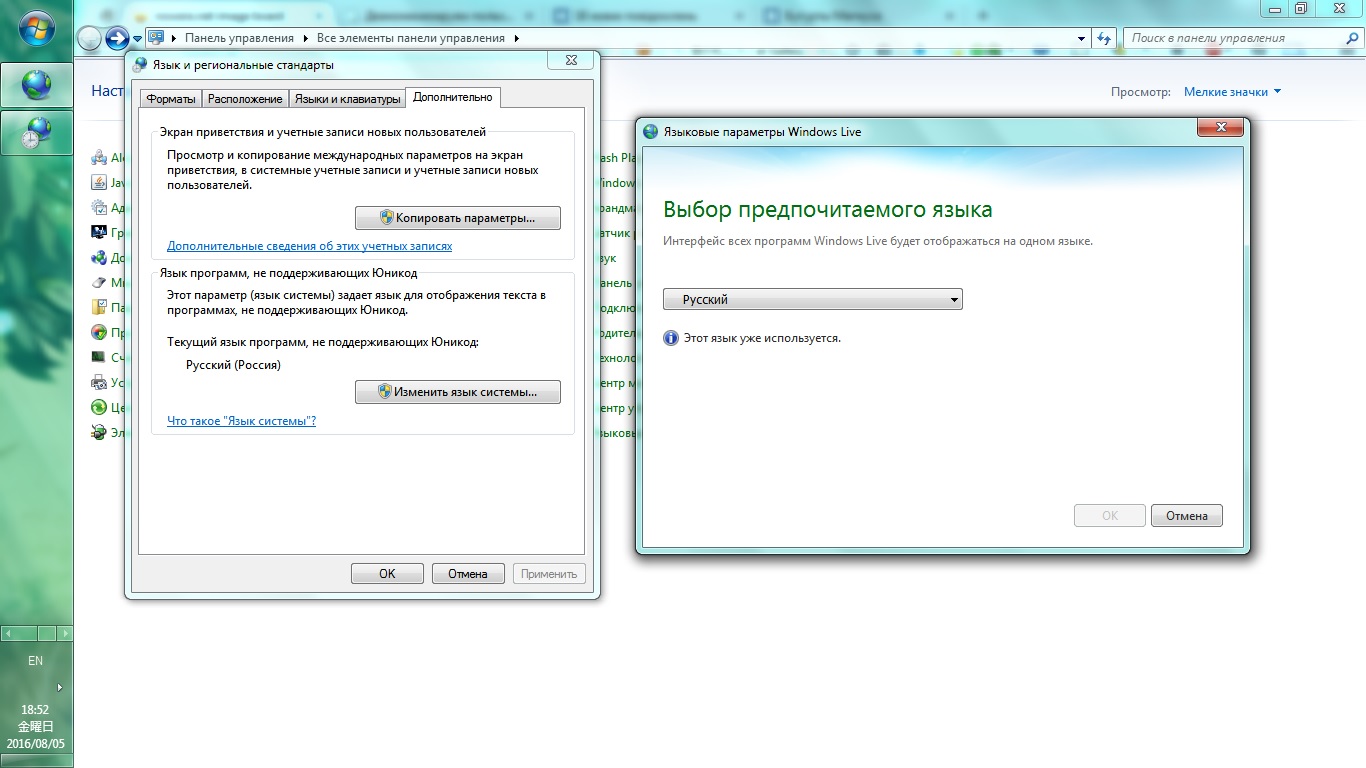The height and width of the screenshot is (768, 1366).
Task: Open the Русский language combo box
Action: pos(813,299)
